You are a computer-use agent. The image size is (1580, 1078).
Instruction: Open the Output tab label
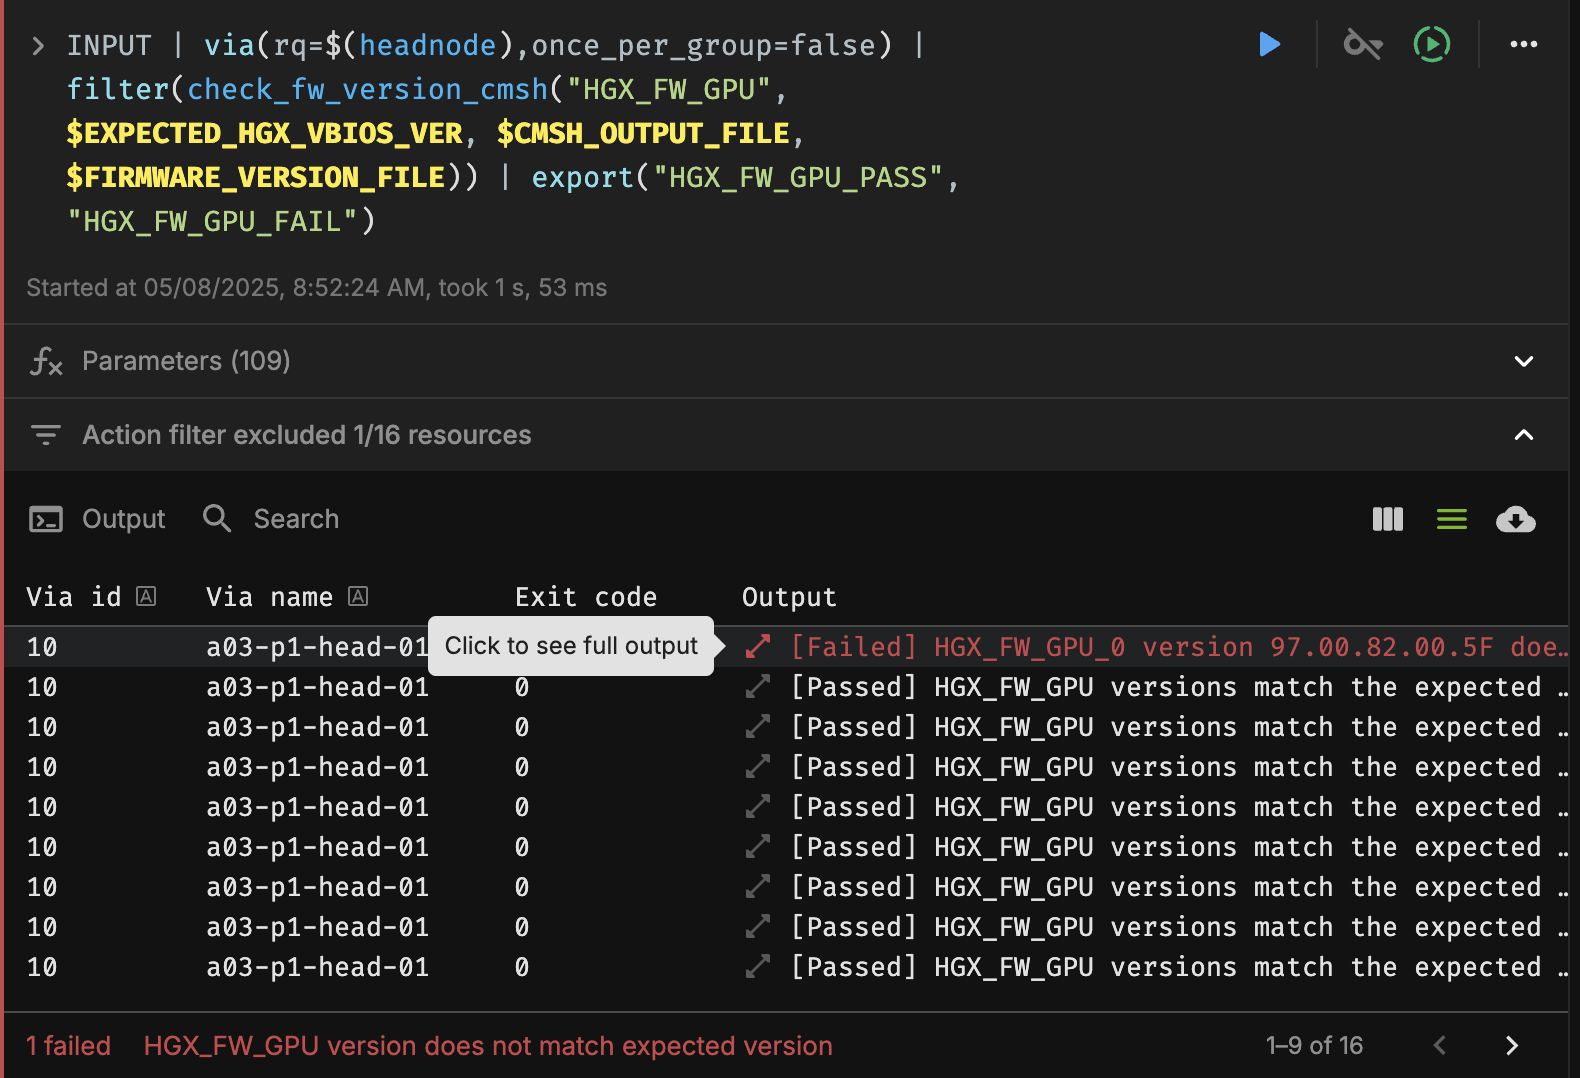click(124, 519)
